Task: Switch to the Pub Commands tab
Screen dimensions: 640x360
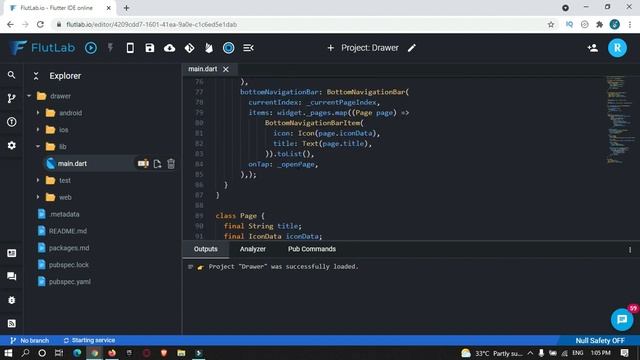Action: click(312, 249)
